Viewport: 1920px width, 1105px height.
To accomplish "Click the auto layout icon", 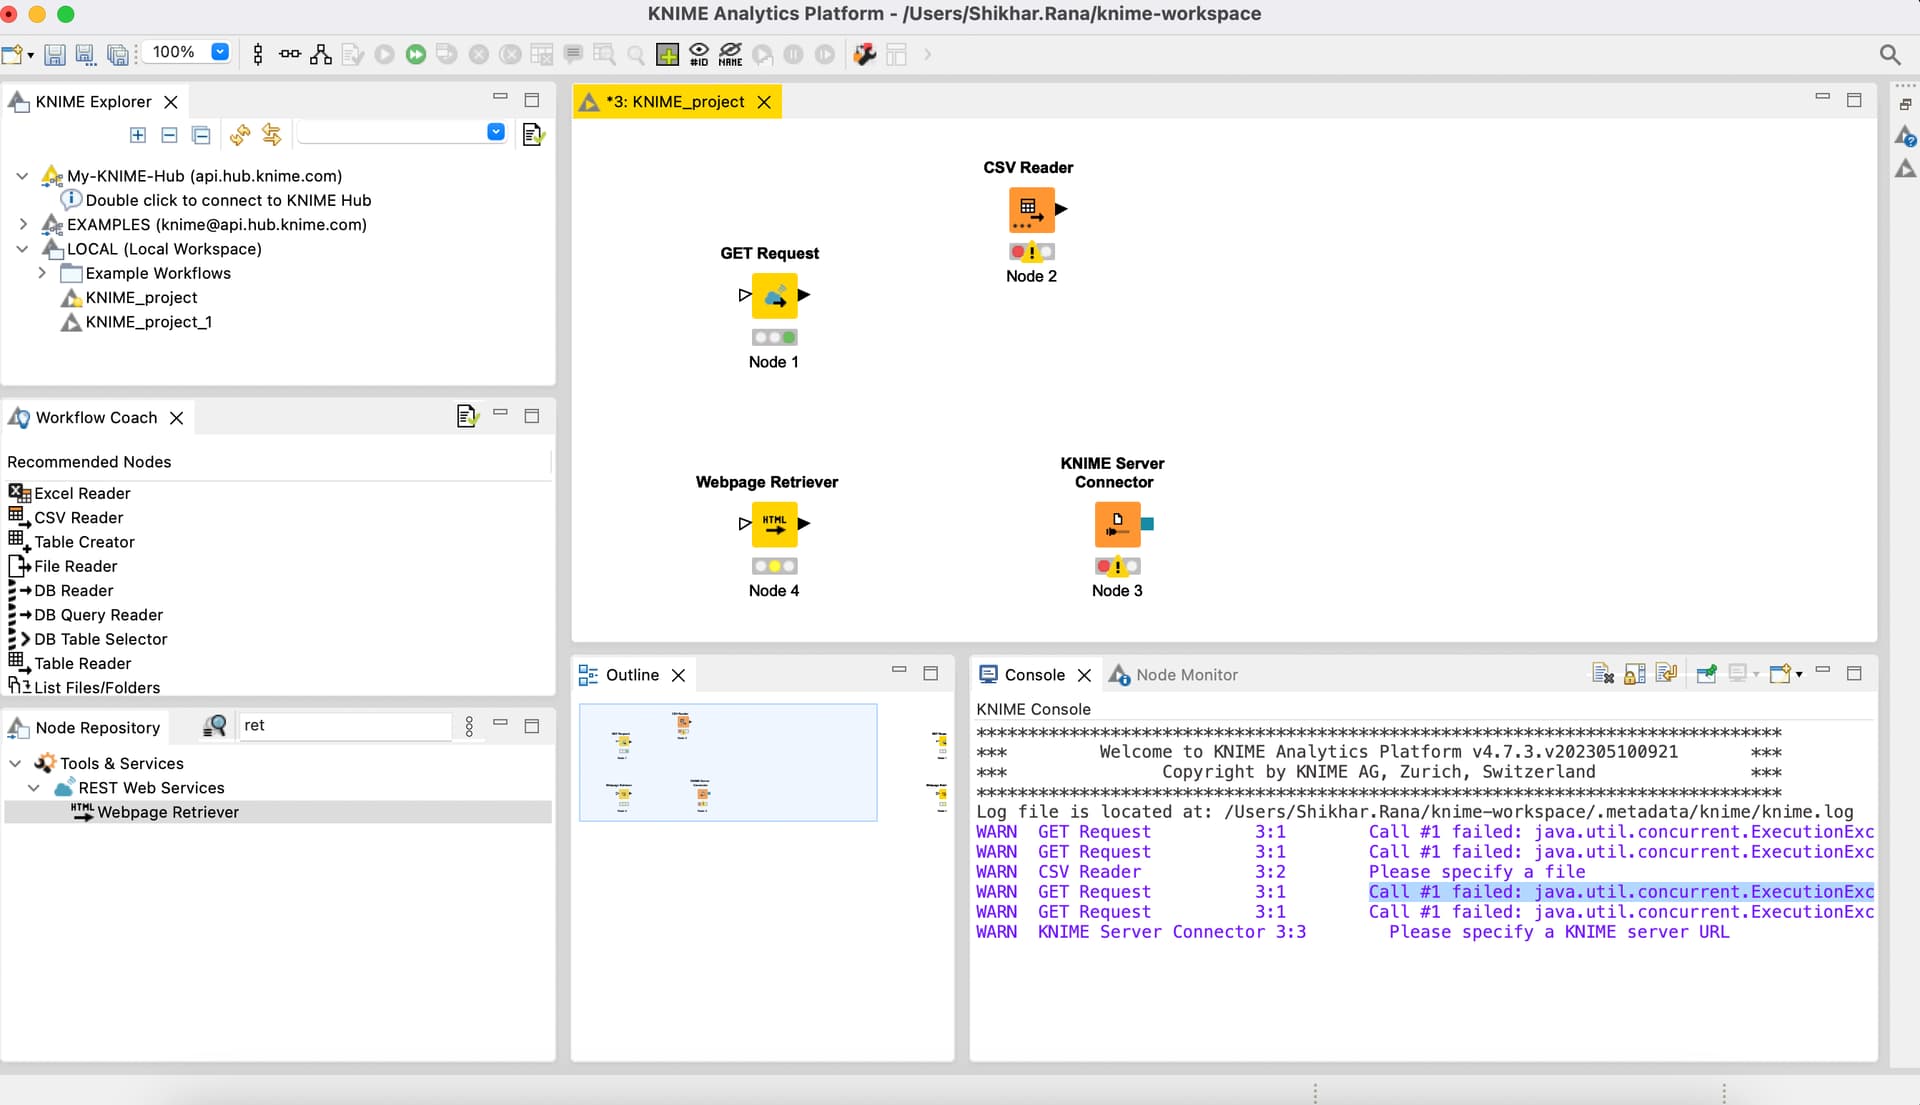I will 321,54.
